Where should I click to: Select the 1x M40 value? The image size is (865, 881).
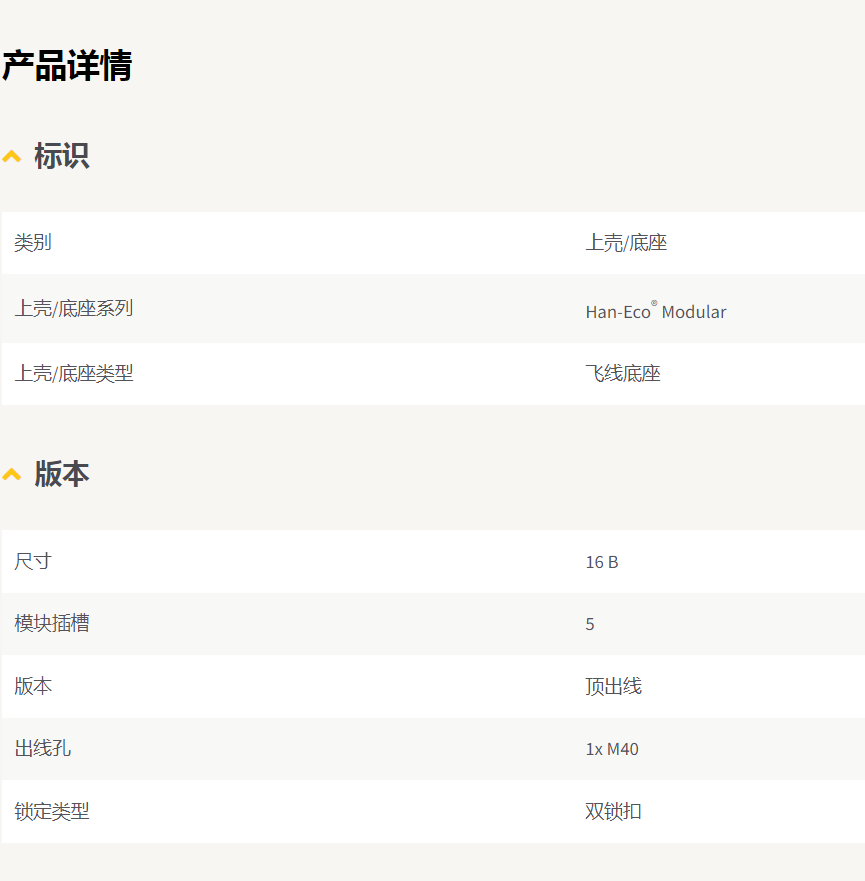coord(612,749)
